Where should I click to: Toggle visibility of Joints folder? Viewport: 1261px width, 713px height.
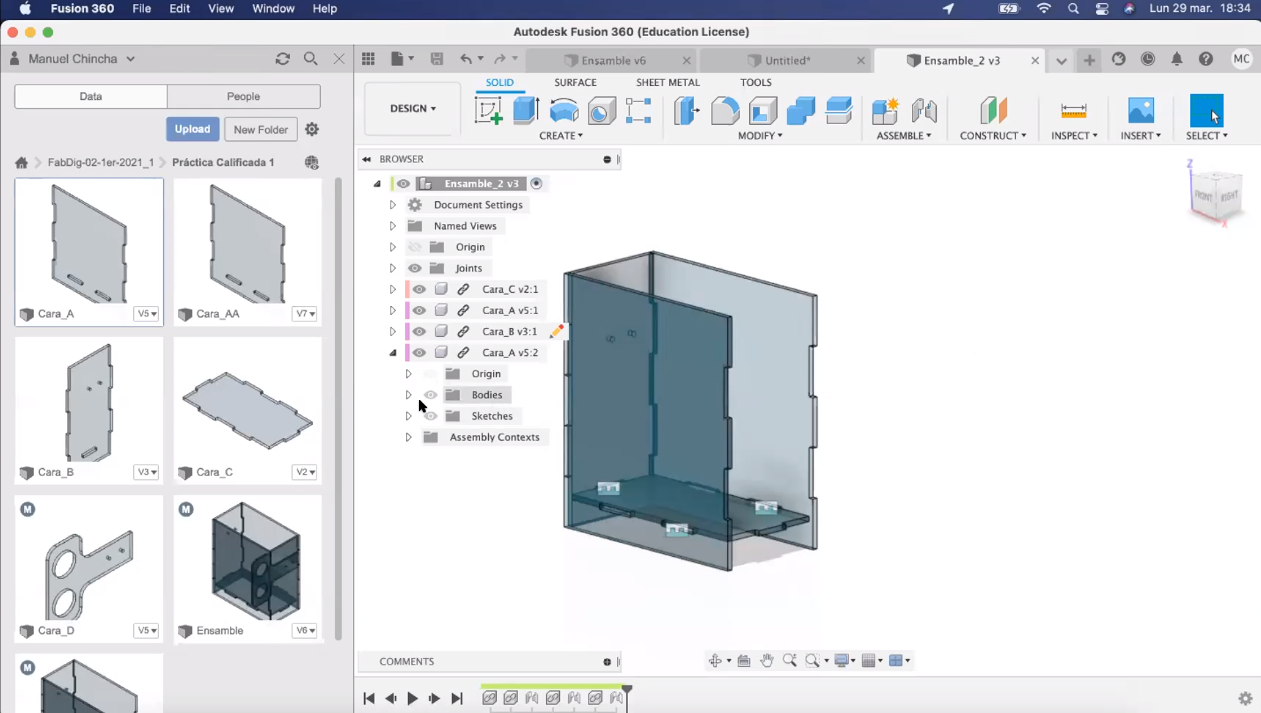415,268
